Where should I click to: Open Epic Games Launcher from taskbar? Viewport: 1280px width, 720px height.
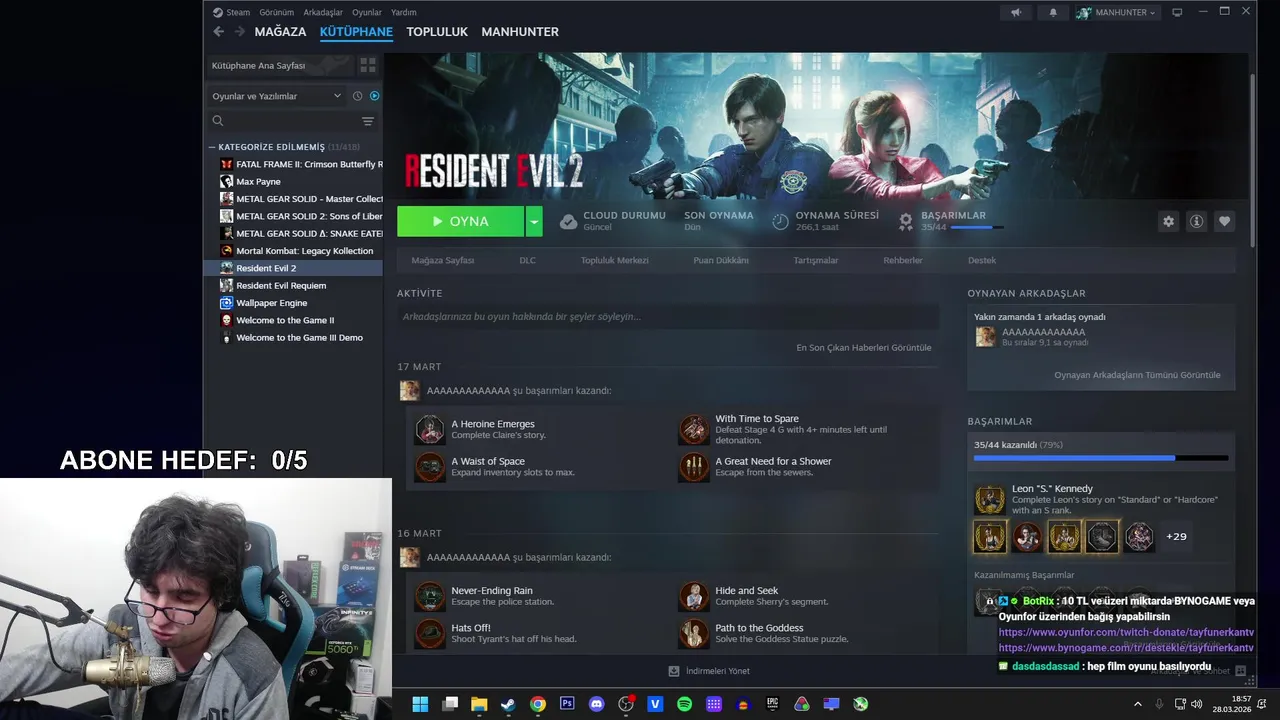[x=772, y=704]
